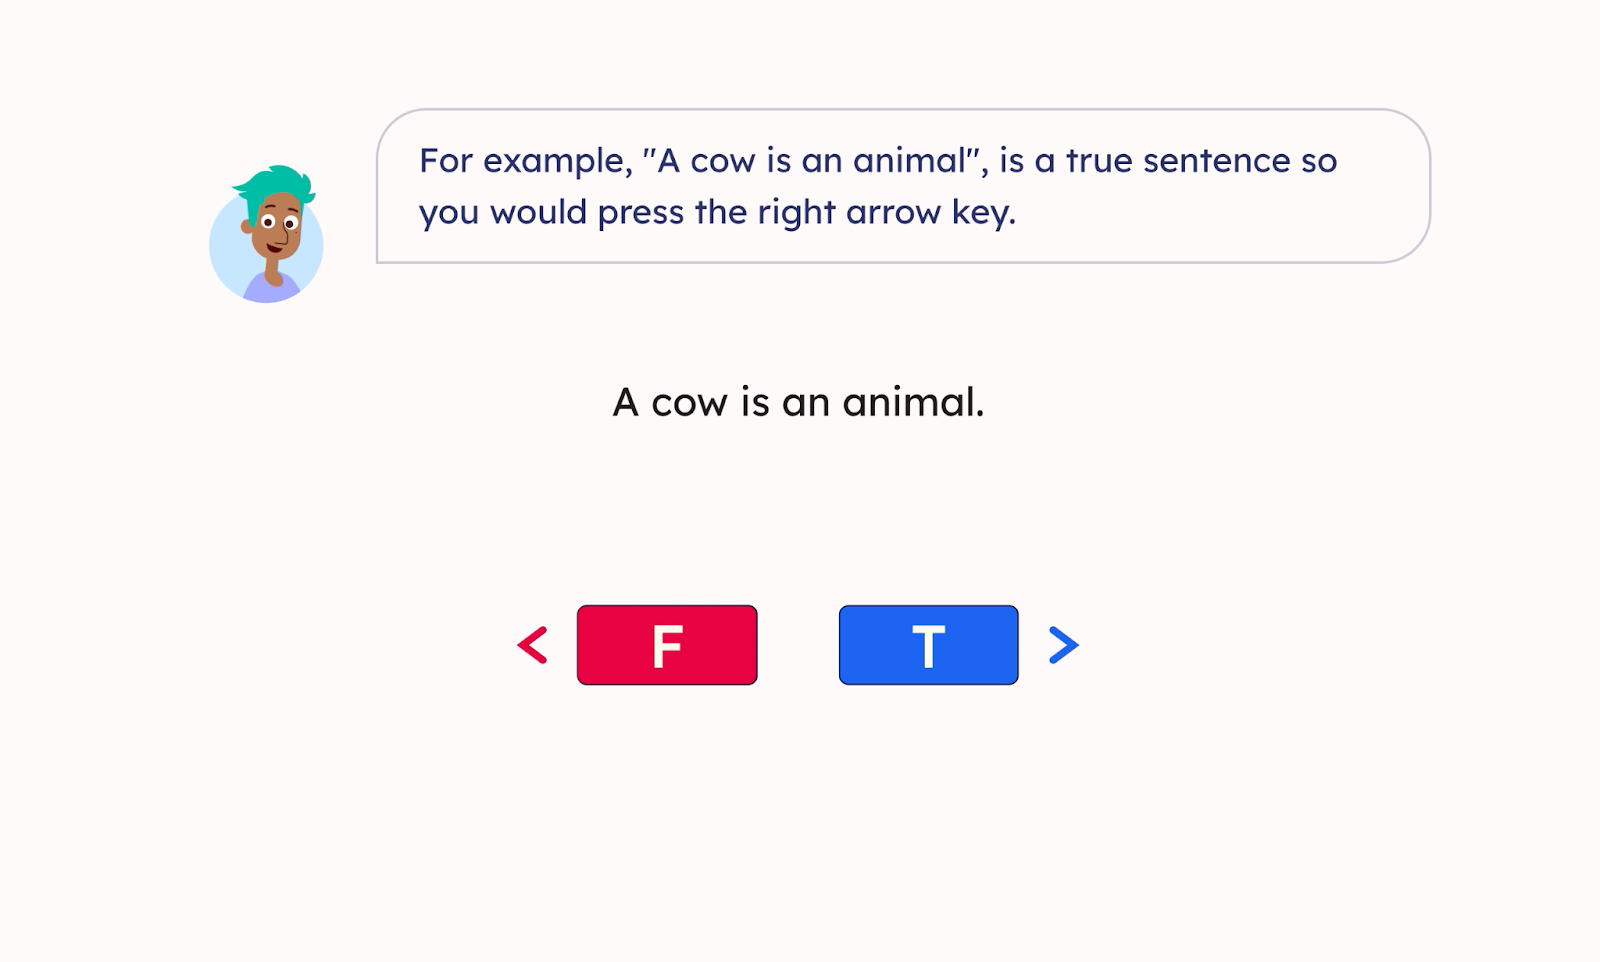Click the words "For example" in the bubble
Viewport: 1600px width, 962px height.
[525, 161]
